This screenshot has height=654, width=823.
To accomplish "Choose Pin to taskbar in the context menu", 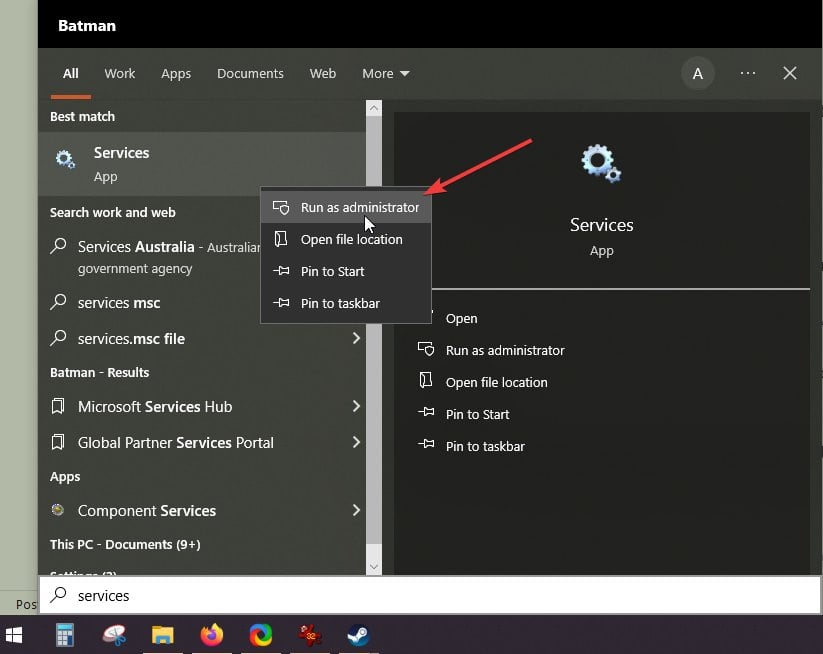I will tap(346, 303).
